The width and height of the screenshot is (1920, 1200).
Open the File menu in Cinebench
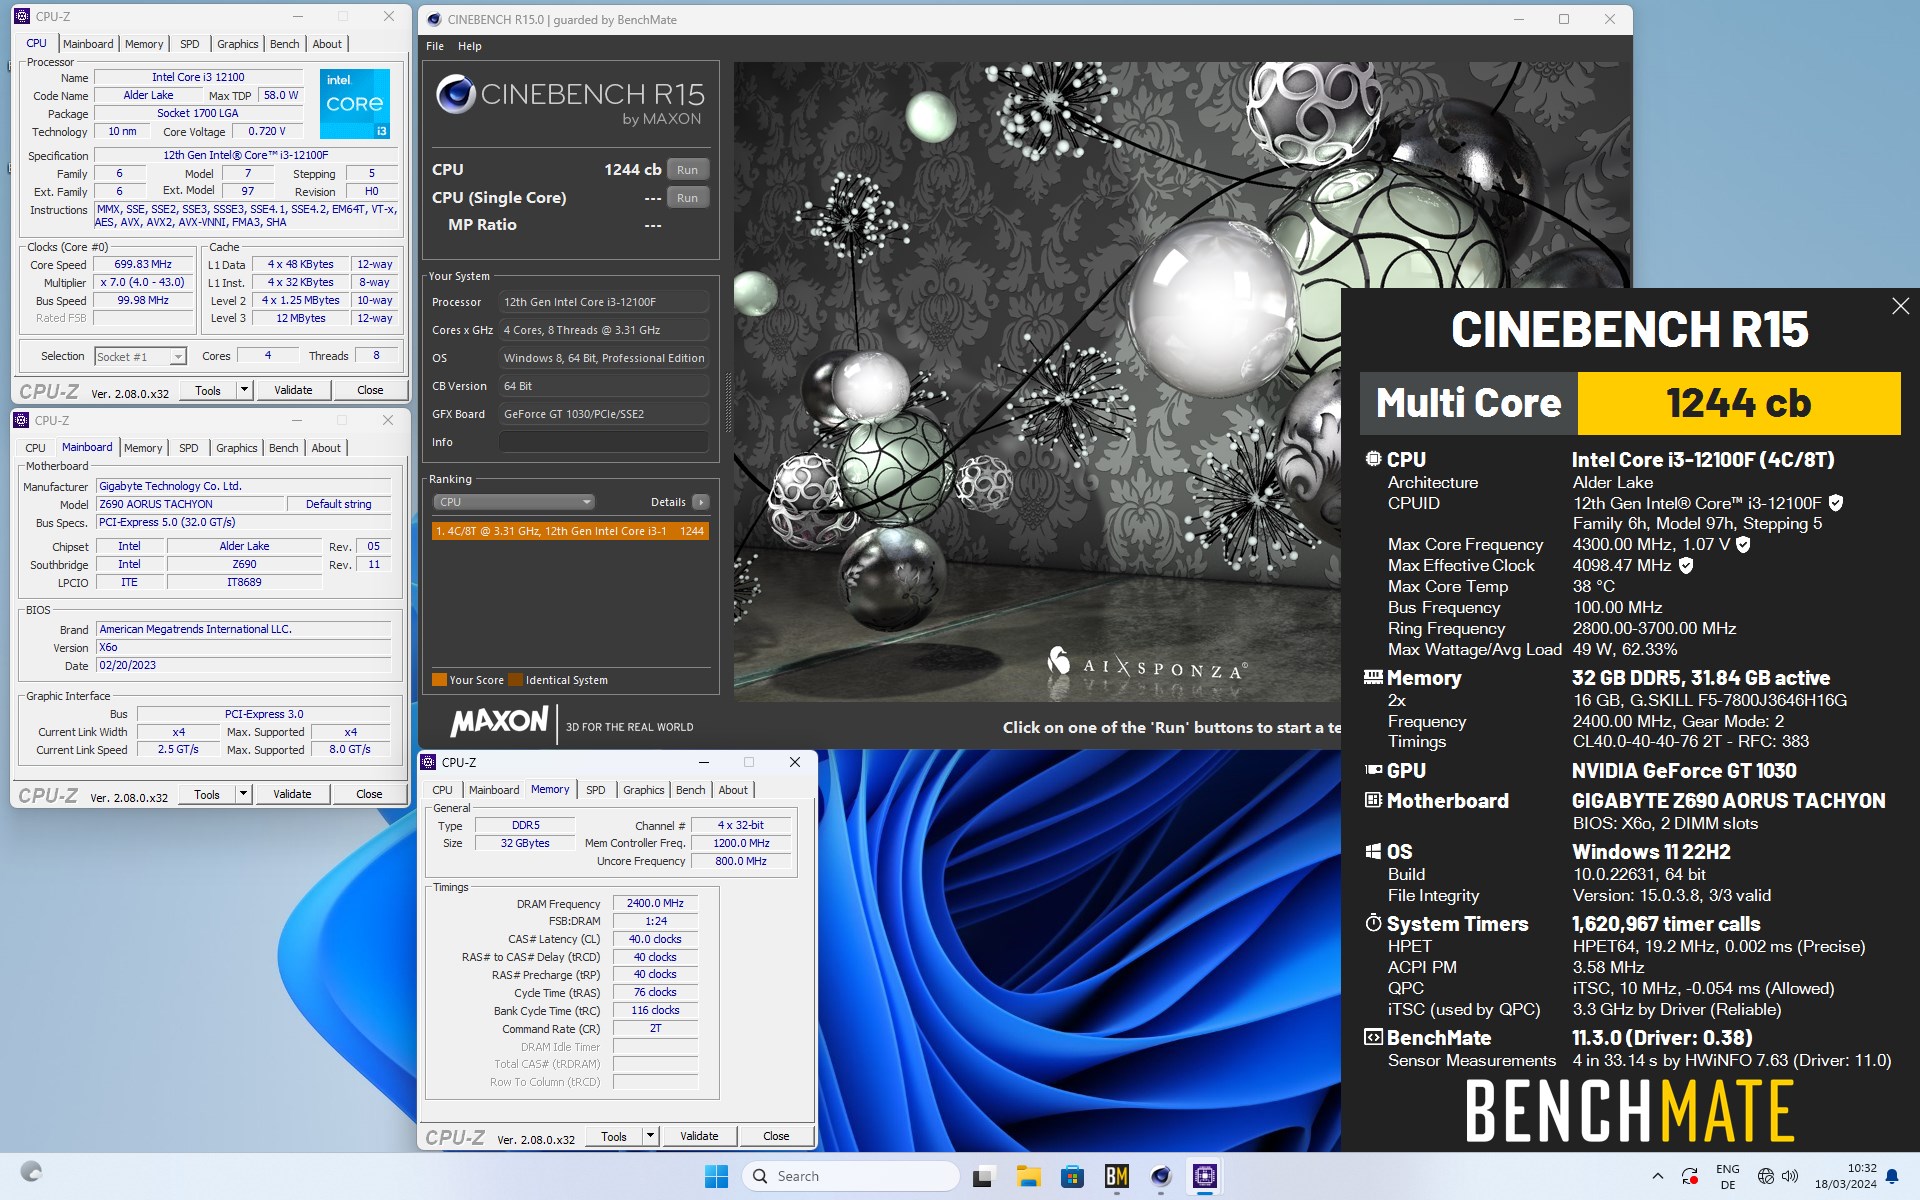pos(435,46)
